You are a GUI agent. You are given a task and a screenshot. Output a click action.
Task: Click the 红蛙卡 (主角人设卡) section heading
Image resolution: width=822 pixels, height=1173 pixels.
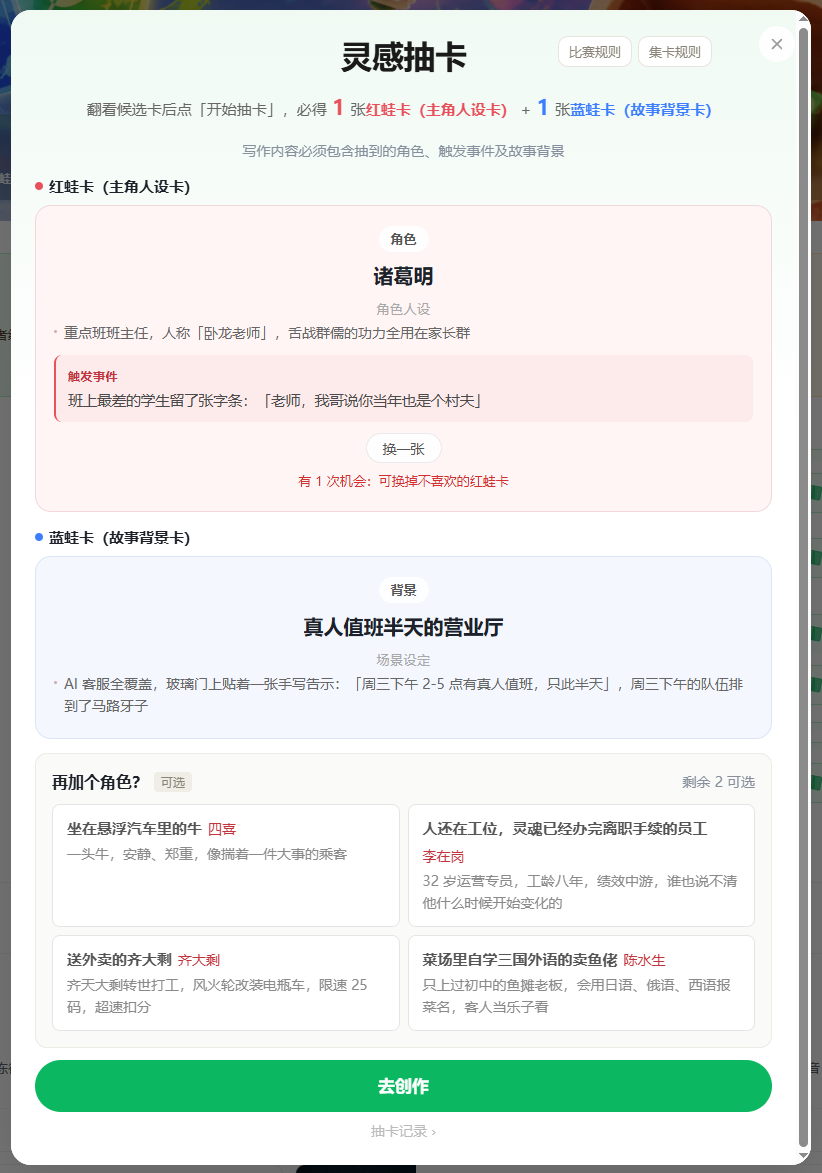pyautogui.click(x=120, y=187)
